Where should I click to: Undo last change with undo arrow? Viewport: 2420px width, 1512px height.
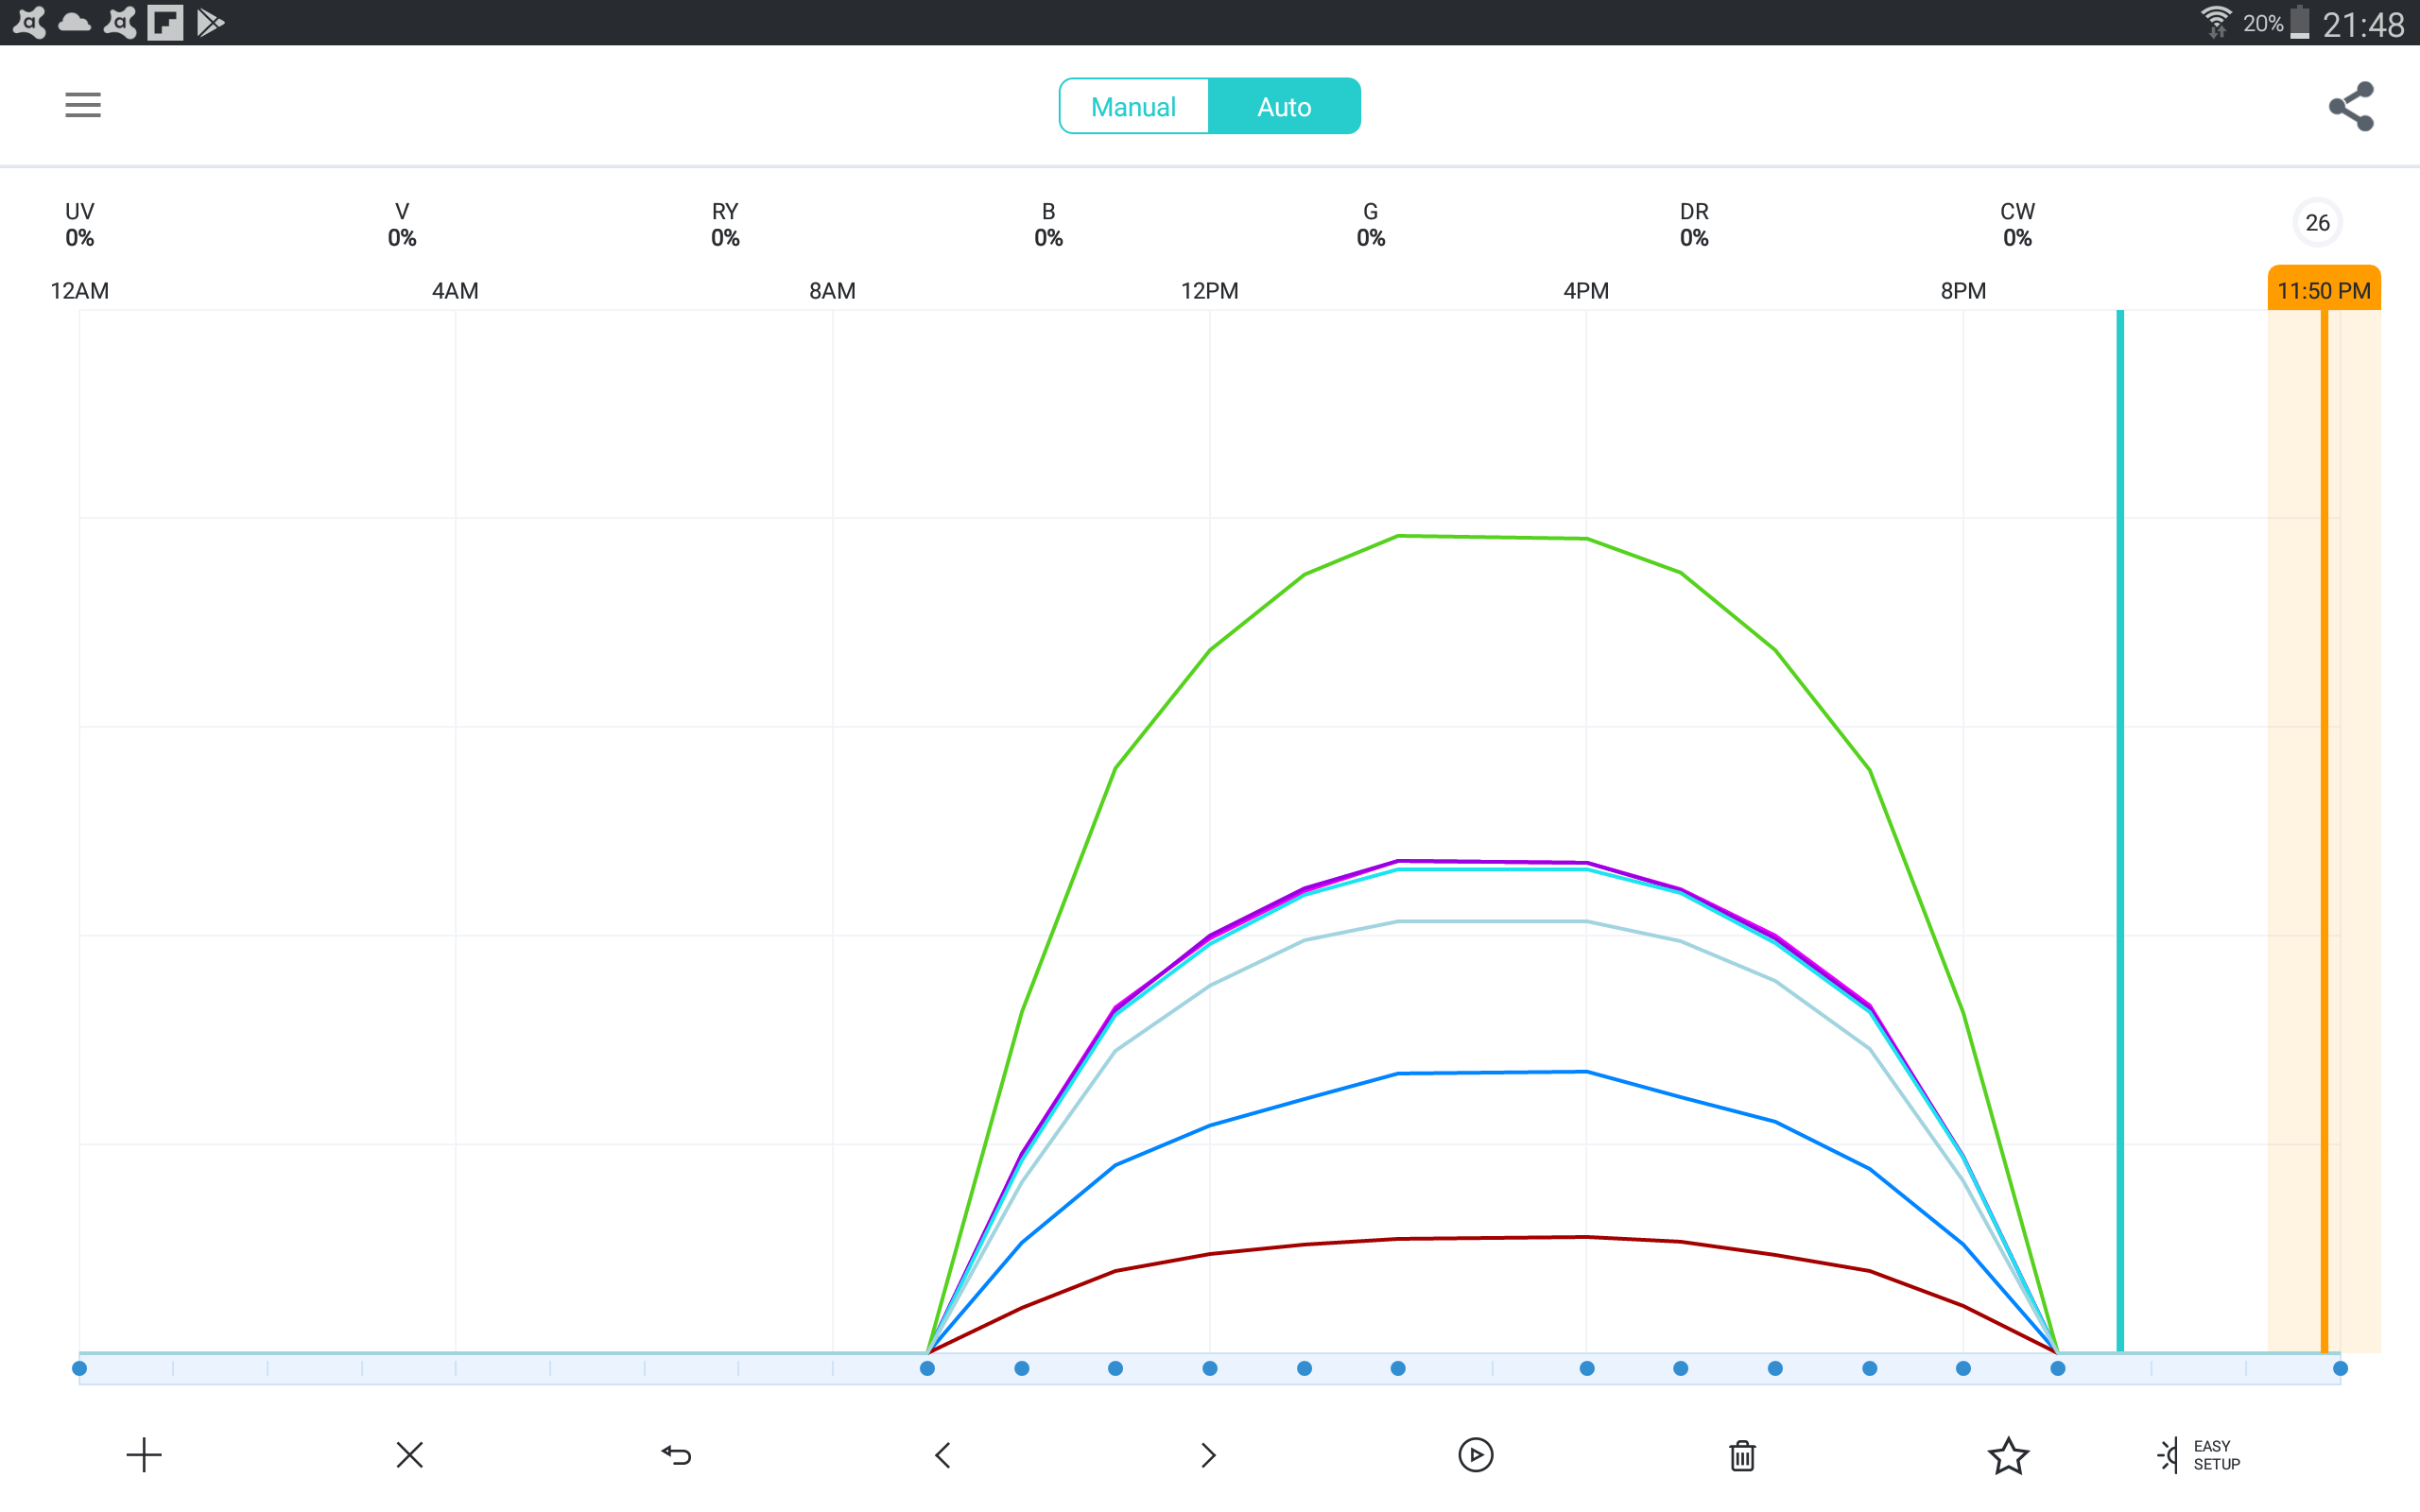coord(677,1455)
